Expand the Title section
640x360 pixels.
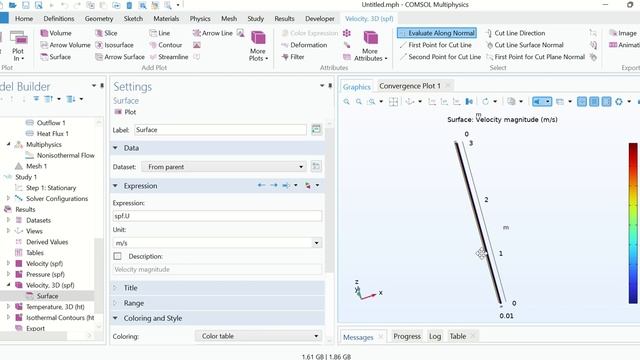point(116,288)
